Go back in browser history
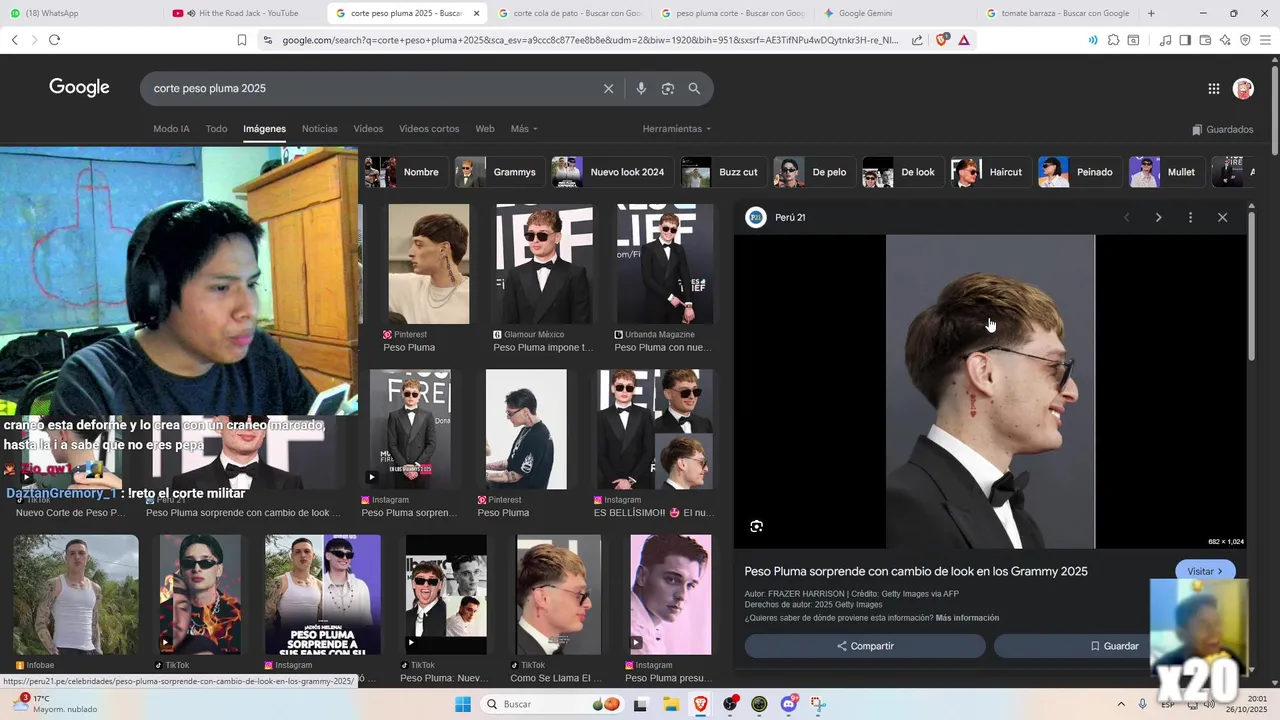The width and height of the screenshot is (1280, 720). coord(14,40)
